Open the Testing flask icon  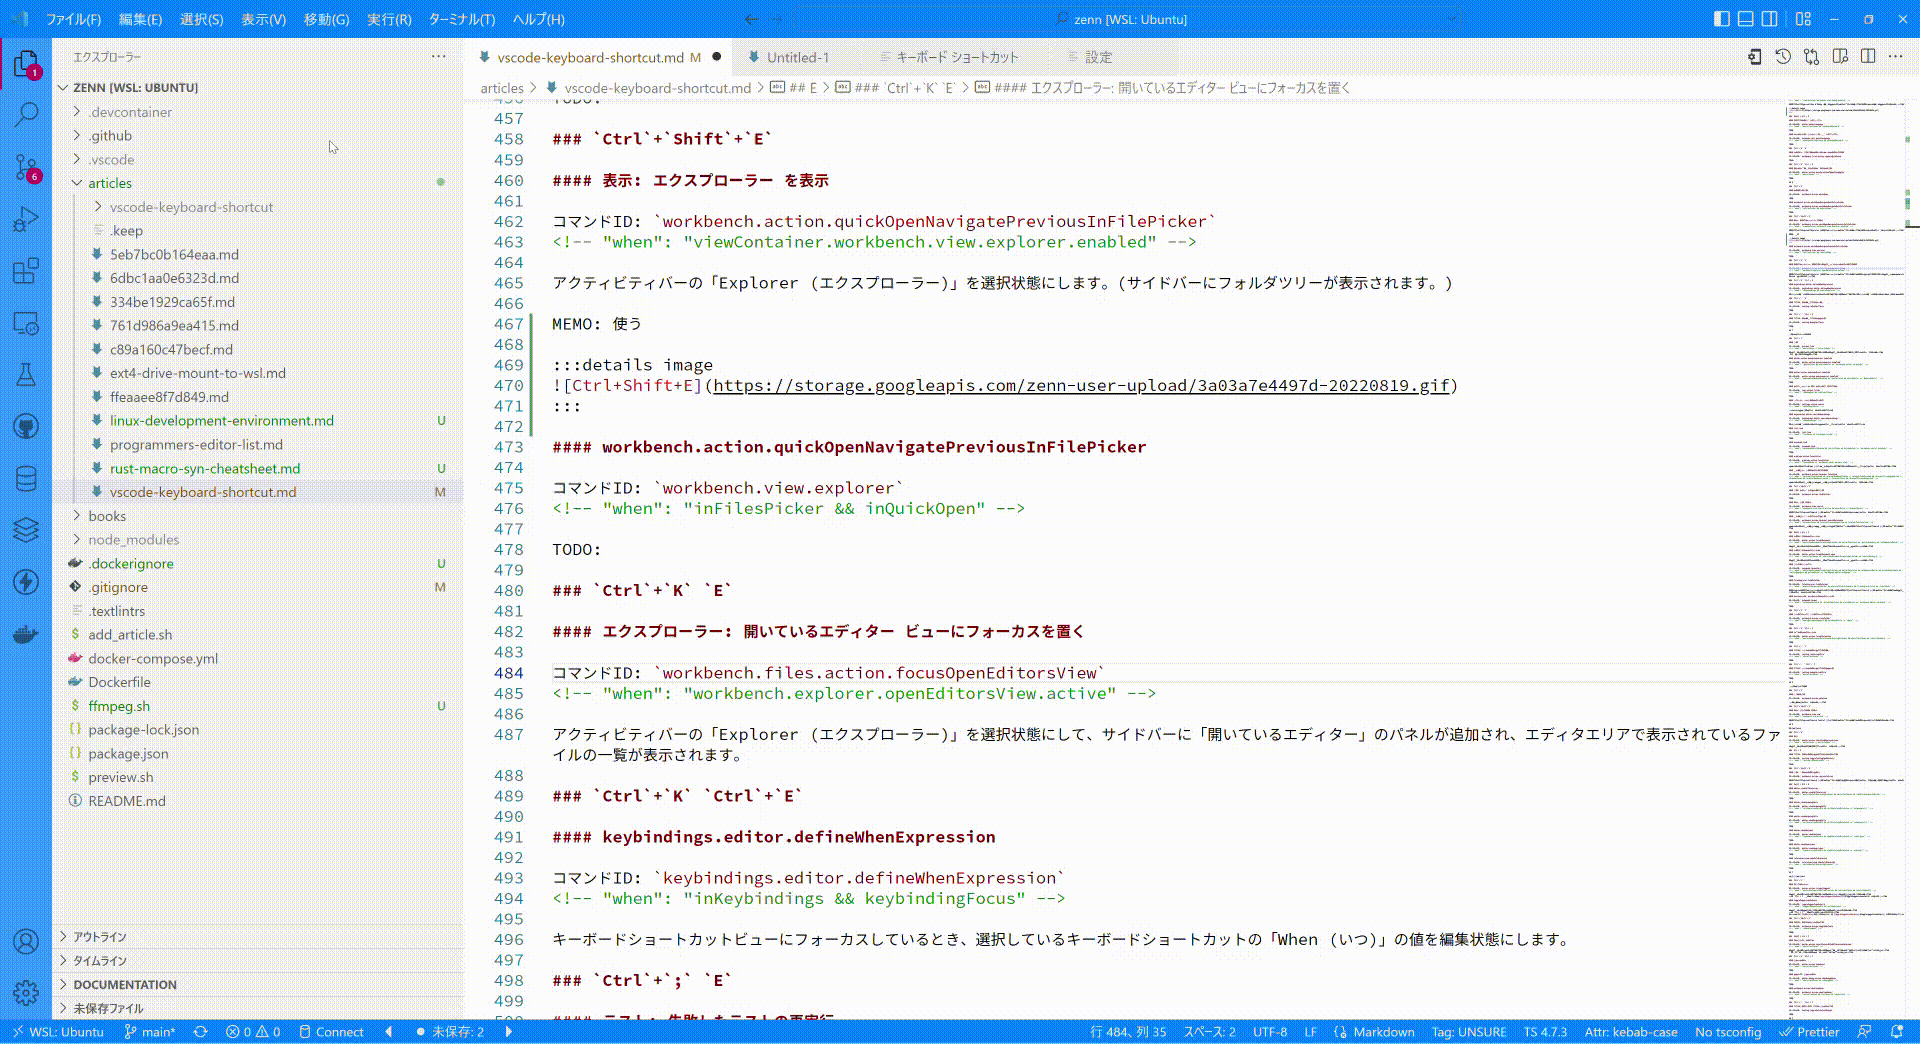(26, 375)
